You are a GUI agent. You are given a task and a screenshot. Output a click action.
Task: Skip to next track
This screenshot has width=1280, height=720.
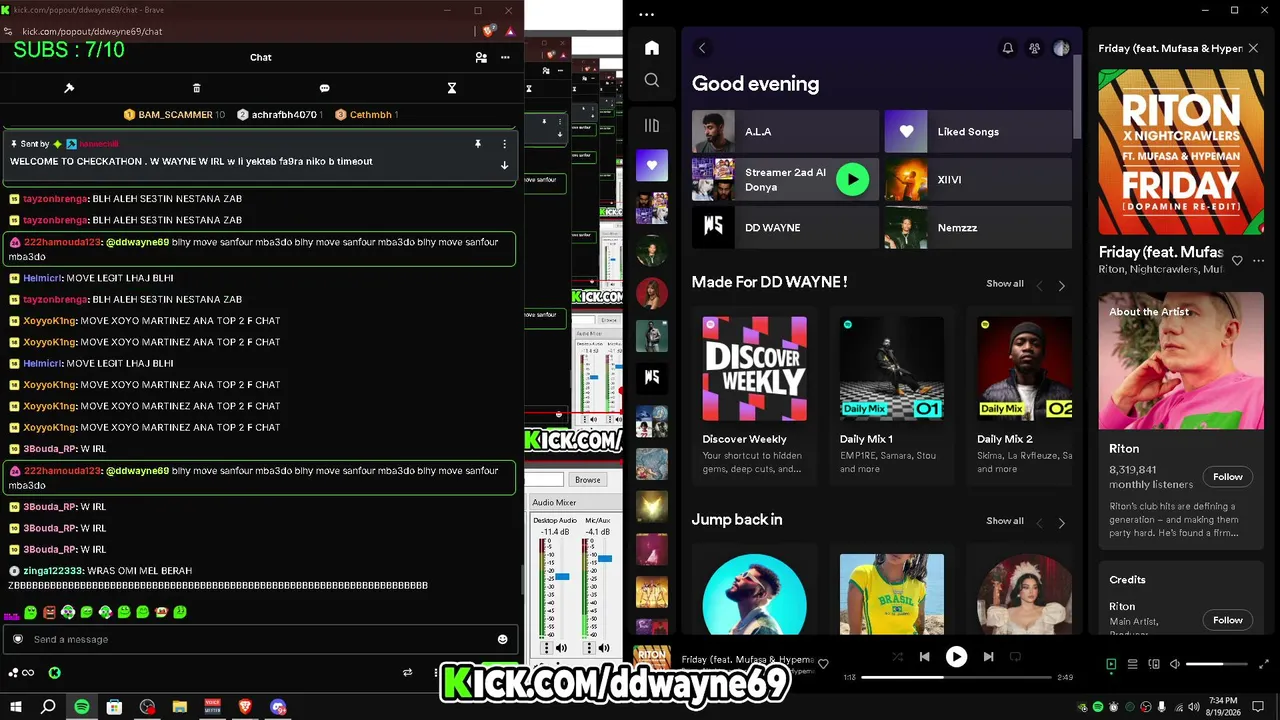point(988,657)
